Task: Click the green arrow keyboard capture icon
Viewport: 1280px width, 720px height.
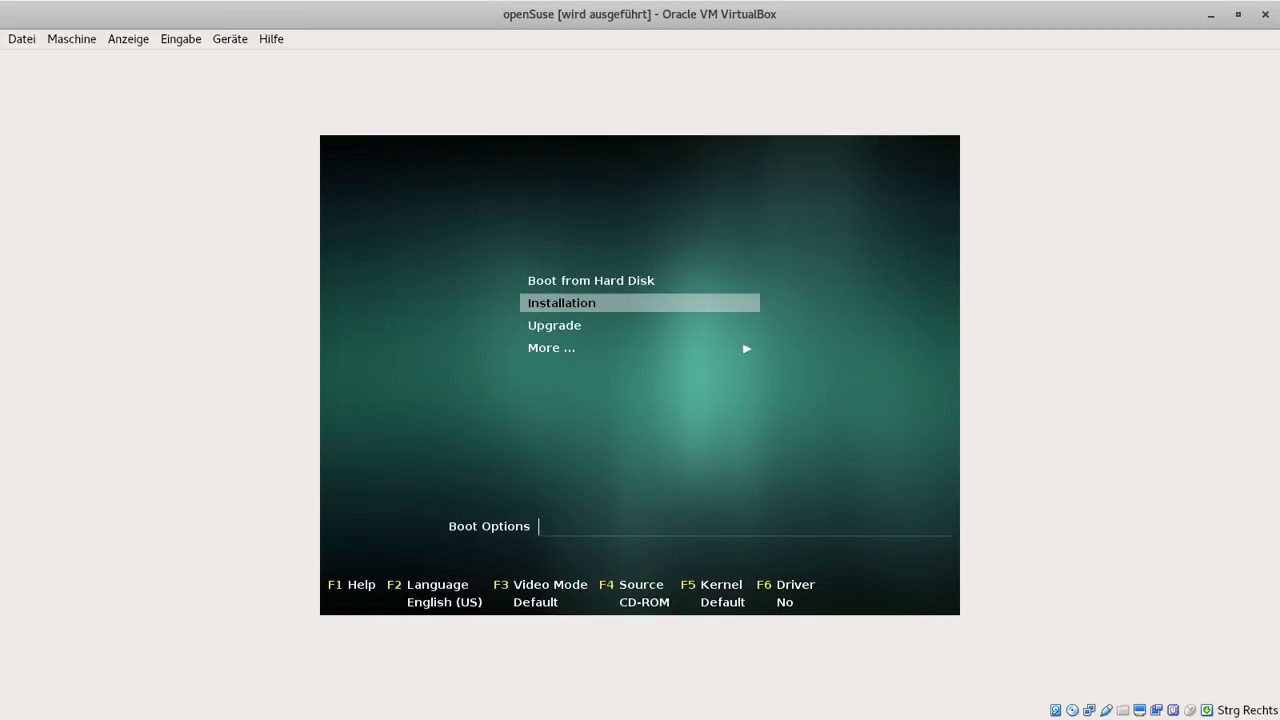Action: pos(1207,710)
